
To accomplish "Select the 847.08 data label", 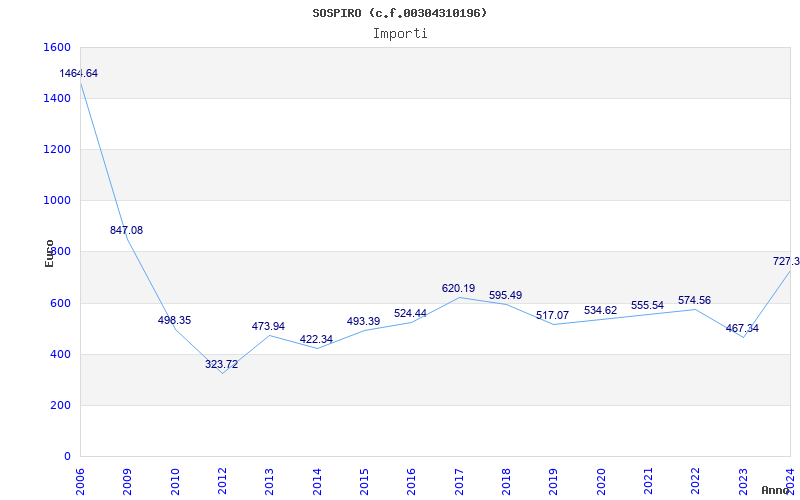I will tap(127, 230).
